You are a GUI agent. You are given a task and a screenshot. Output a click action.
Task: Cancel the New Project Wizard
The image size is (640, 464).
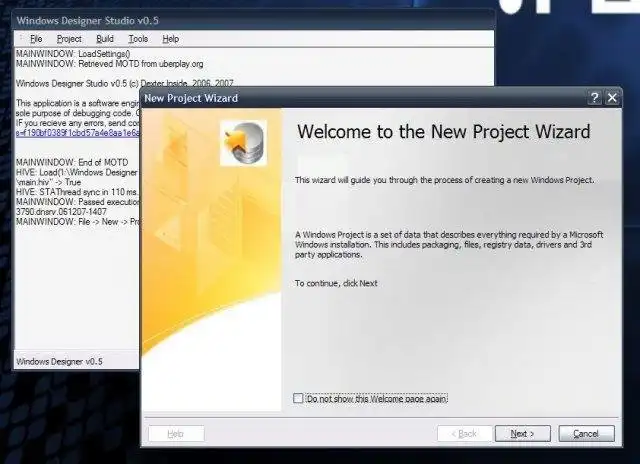point(586,433)
